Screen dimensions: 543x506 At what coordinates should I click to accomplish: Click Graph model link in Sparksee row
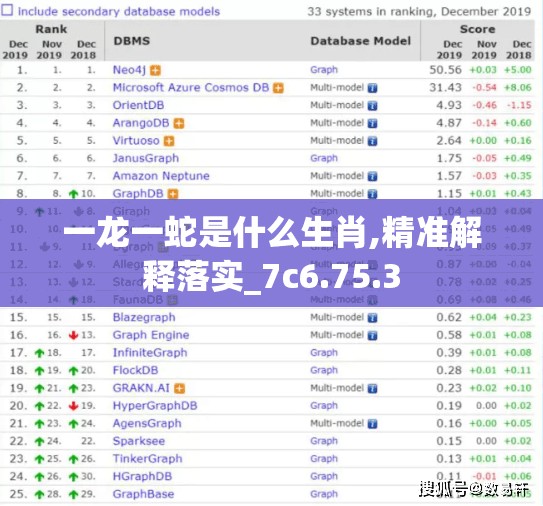pos(324,441)
